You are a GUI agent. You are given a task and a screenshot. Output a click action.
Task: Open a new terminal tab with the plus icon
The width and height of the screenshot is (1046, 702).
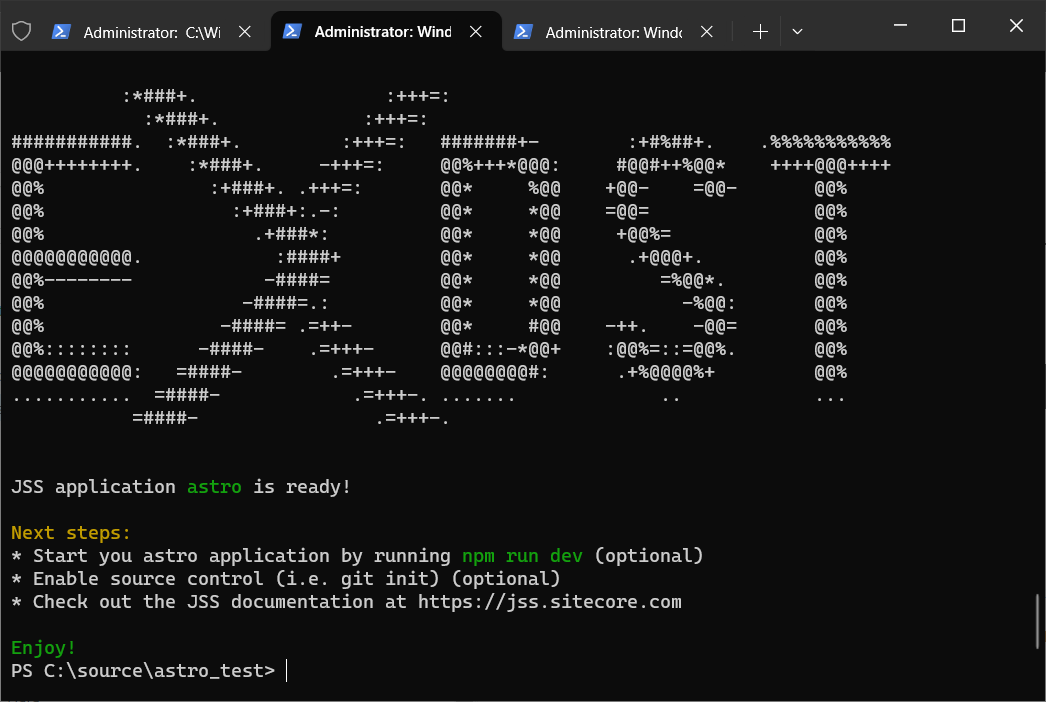click(x=759, y=31)
